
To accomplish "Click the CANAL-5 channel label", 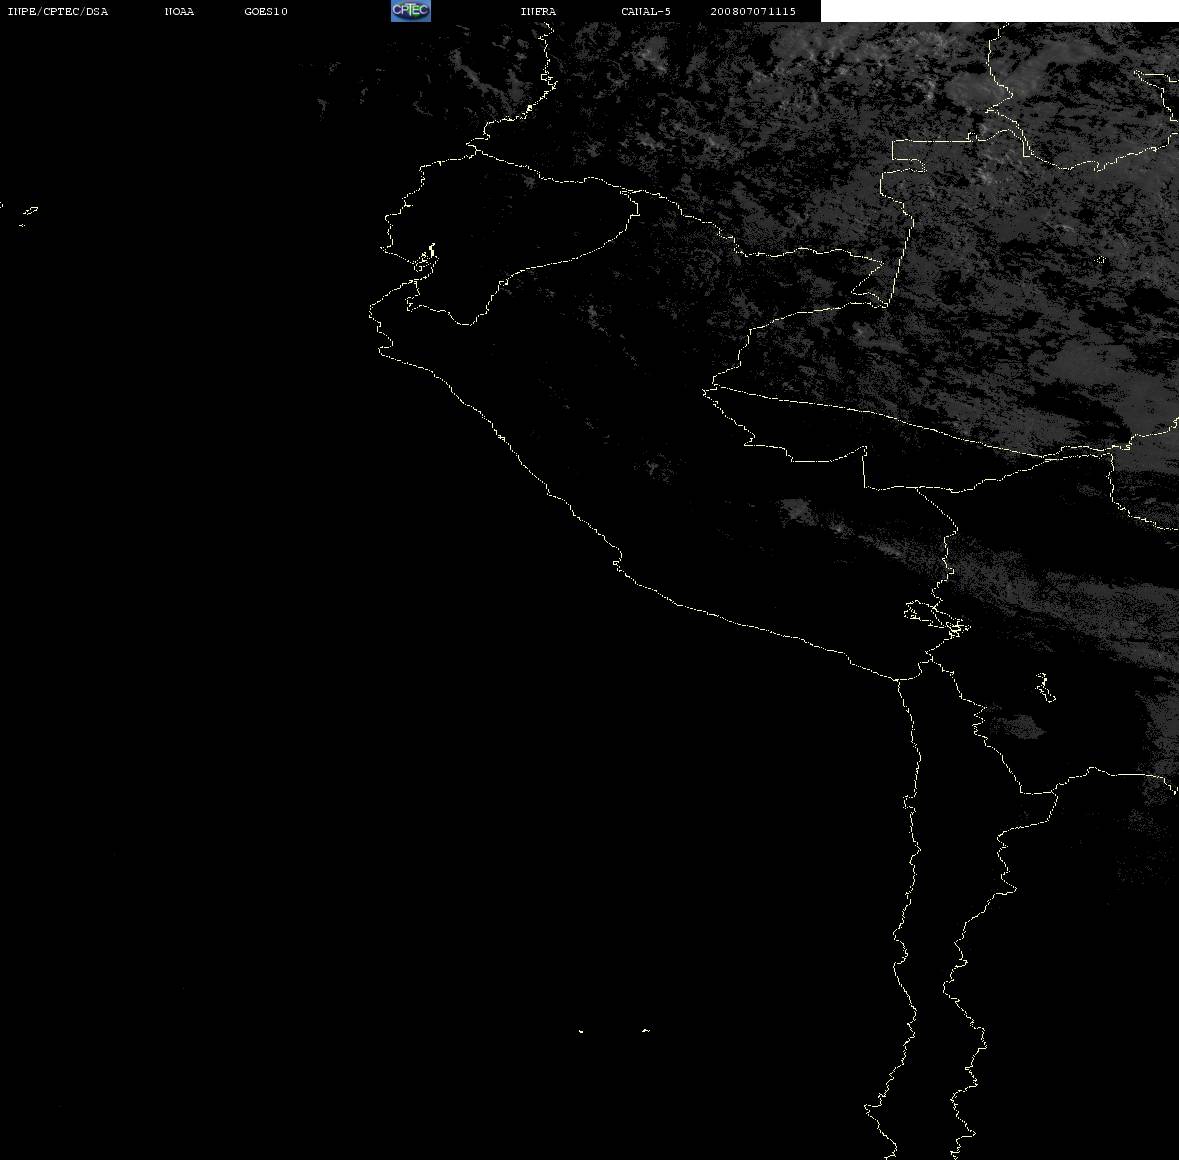I will 646,11.
